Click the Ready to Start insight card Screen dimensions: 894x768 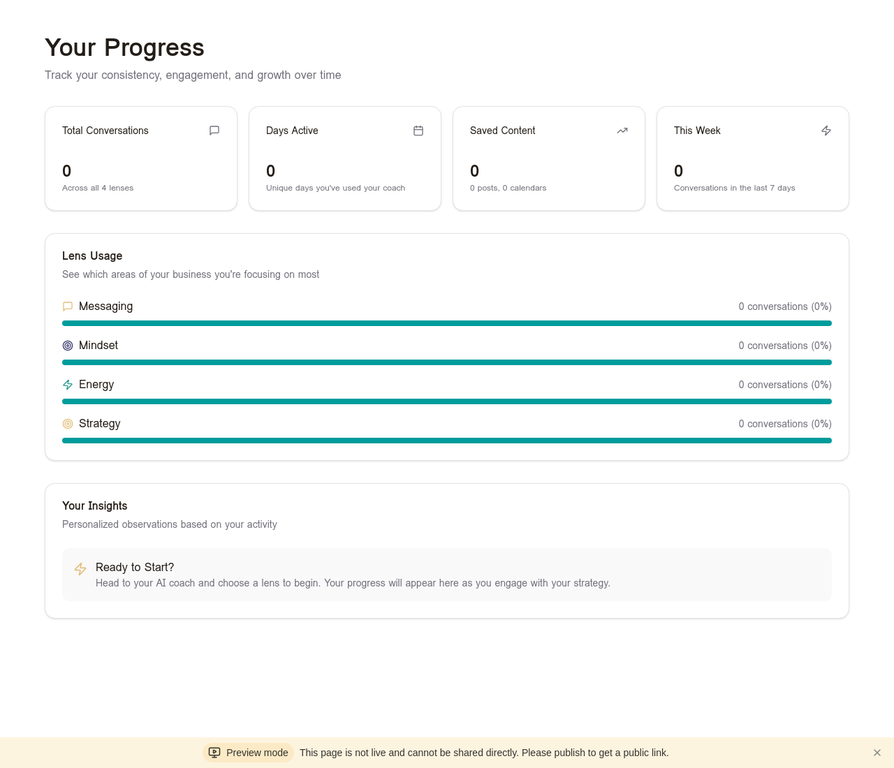(x=447, y=574)
